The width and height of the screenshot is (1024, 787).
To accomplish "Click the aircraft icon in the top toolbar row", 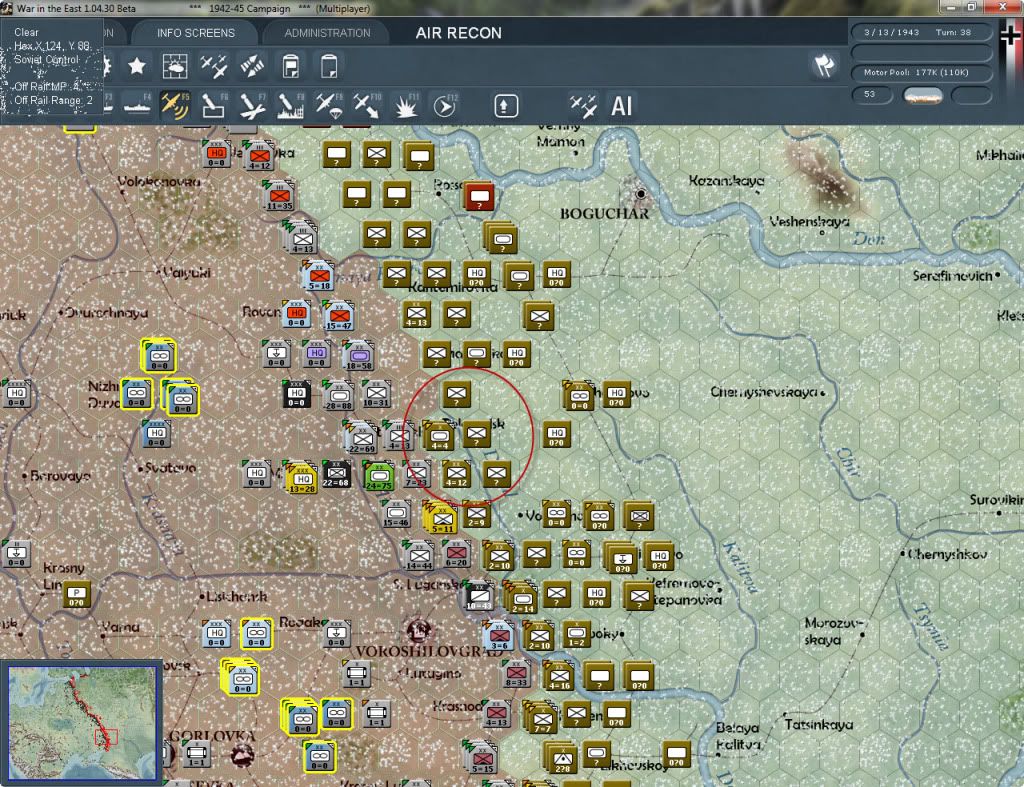I will pos(214,66).
